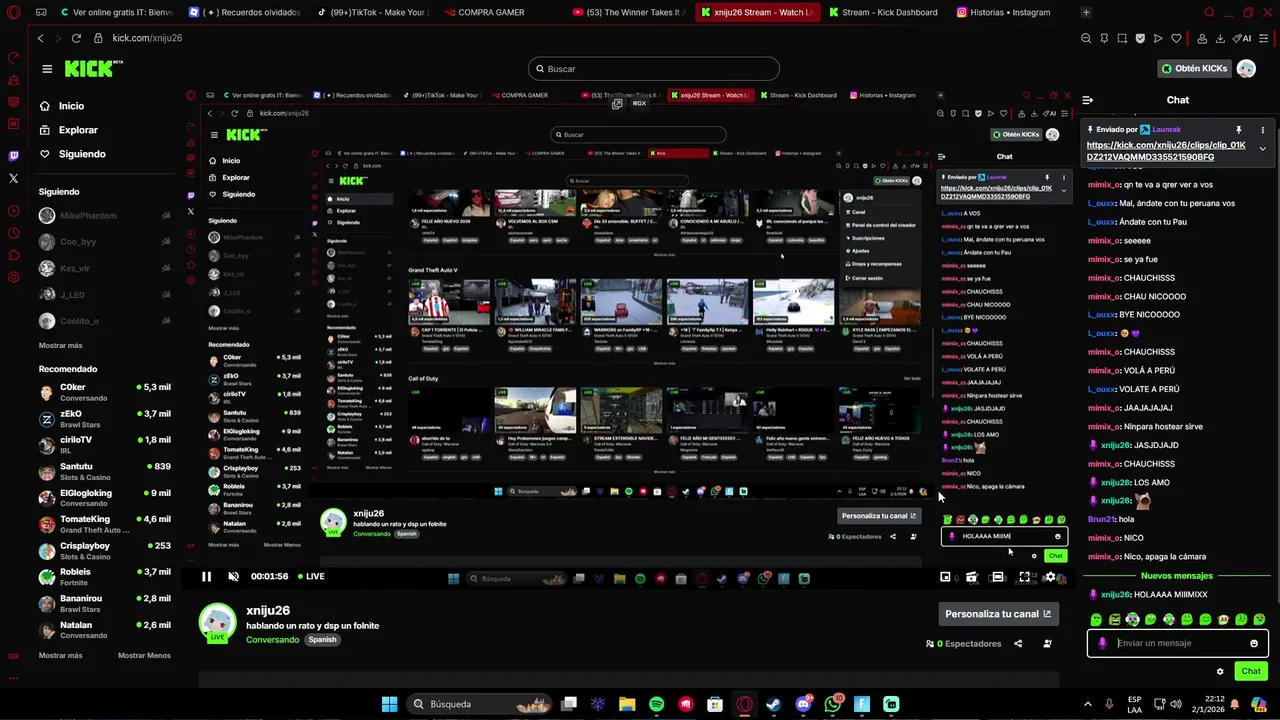
Task: Open WhatsApp from the taskbar
Action: click(833, 704)
